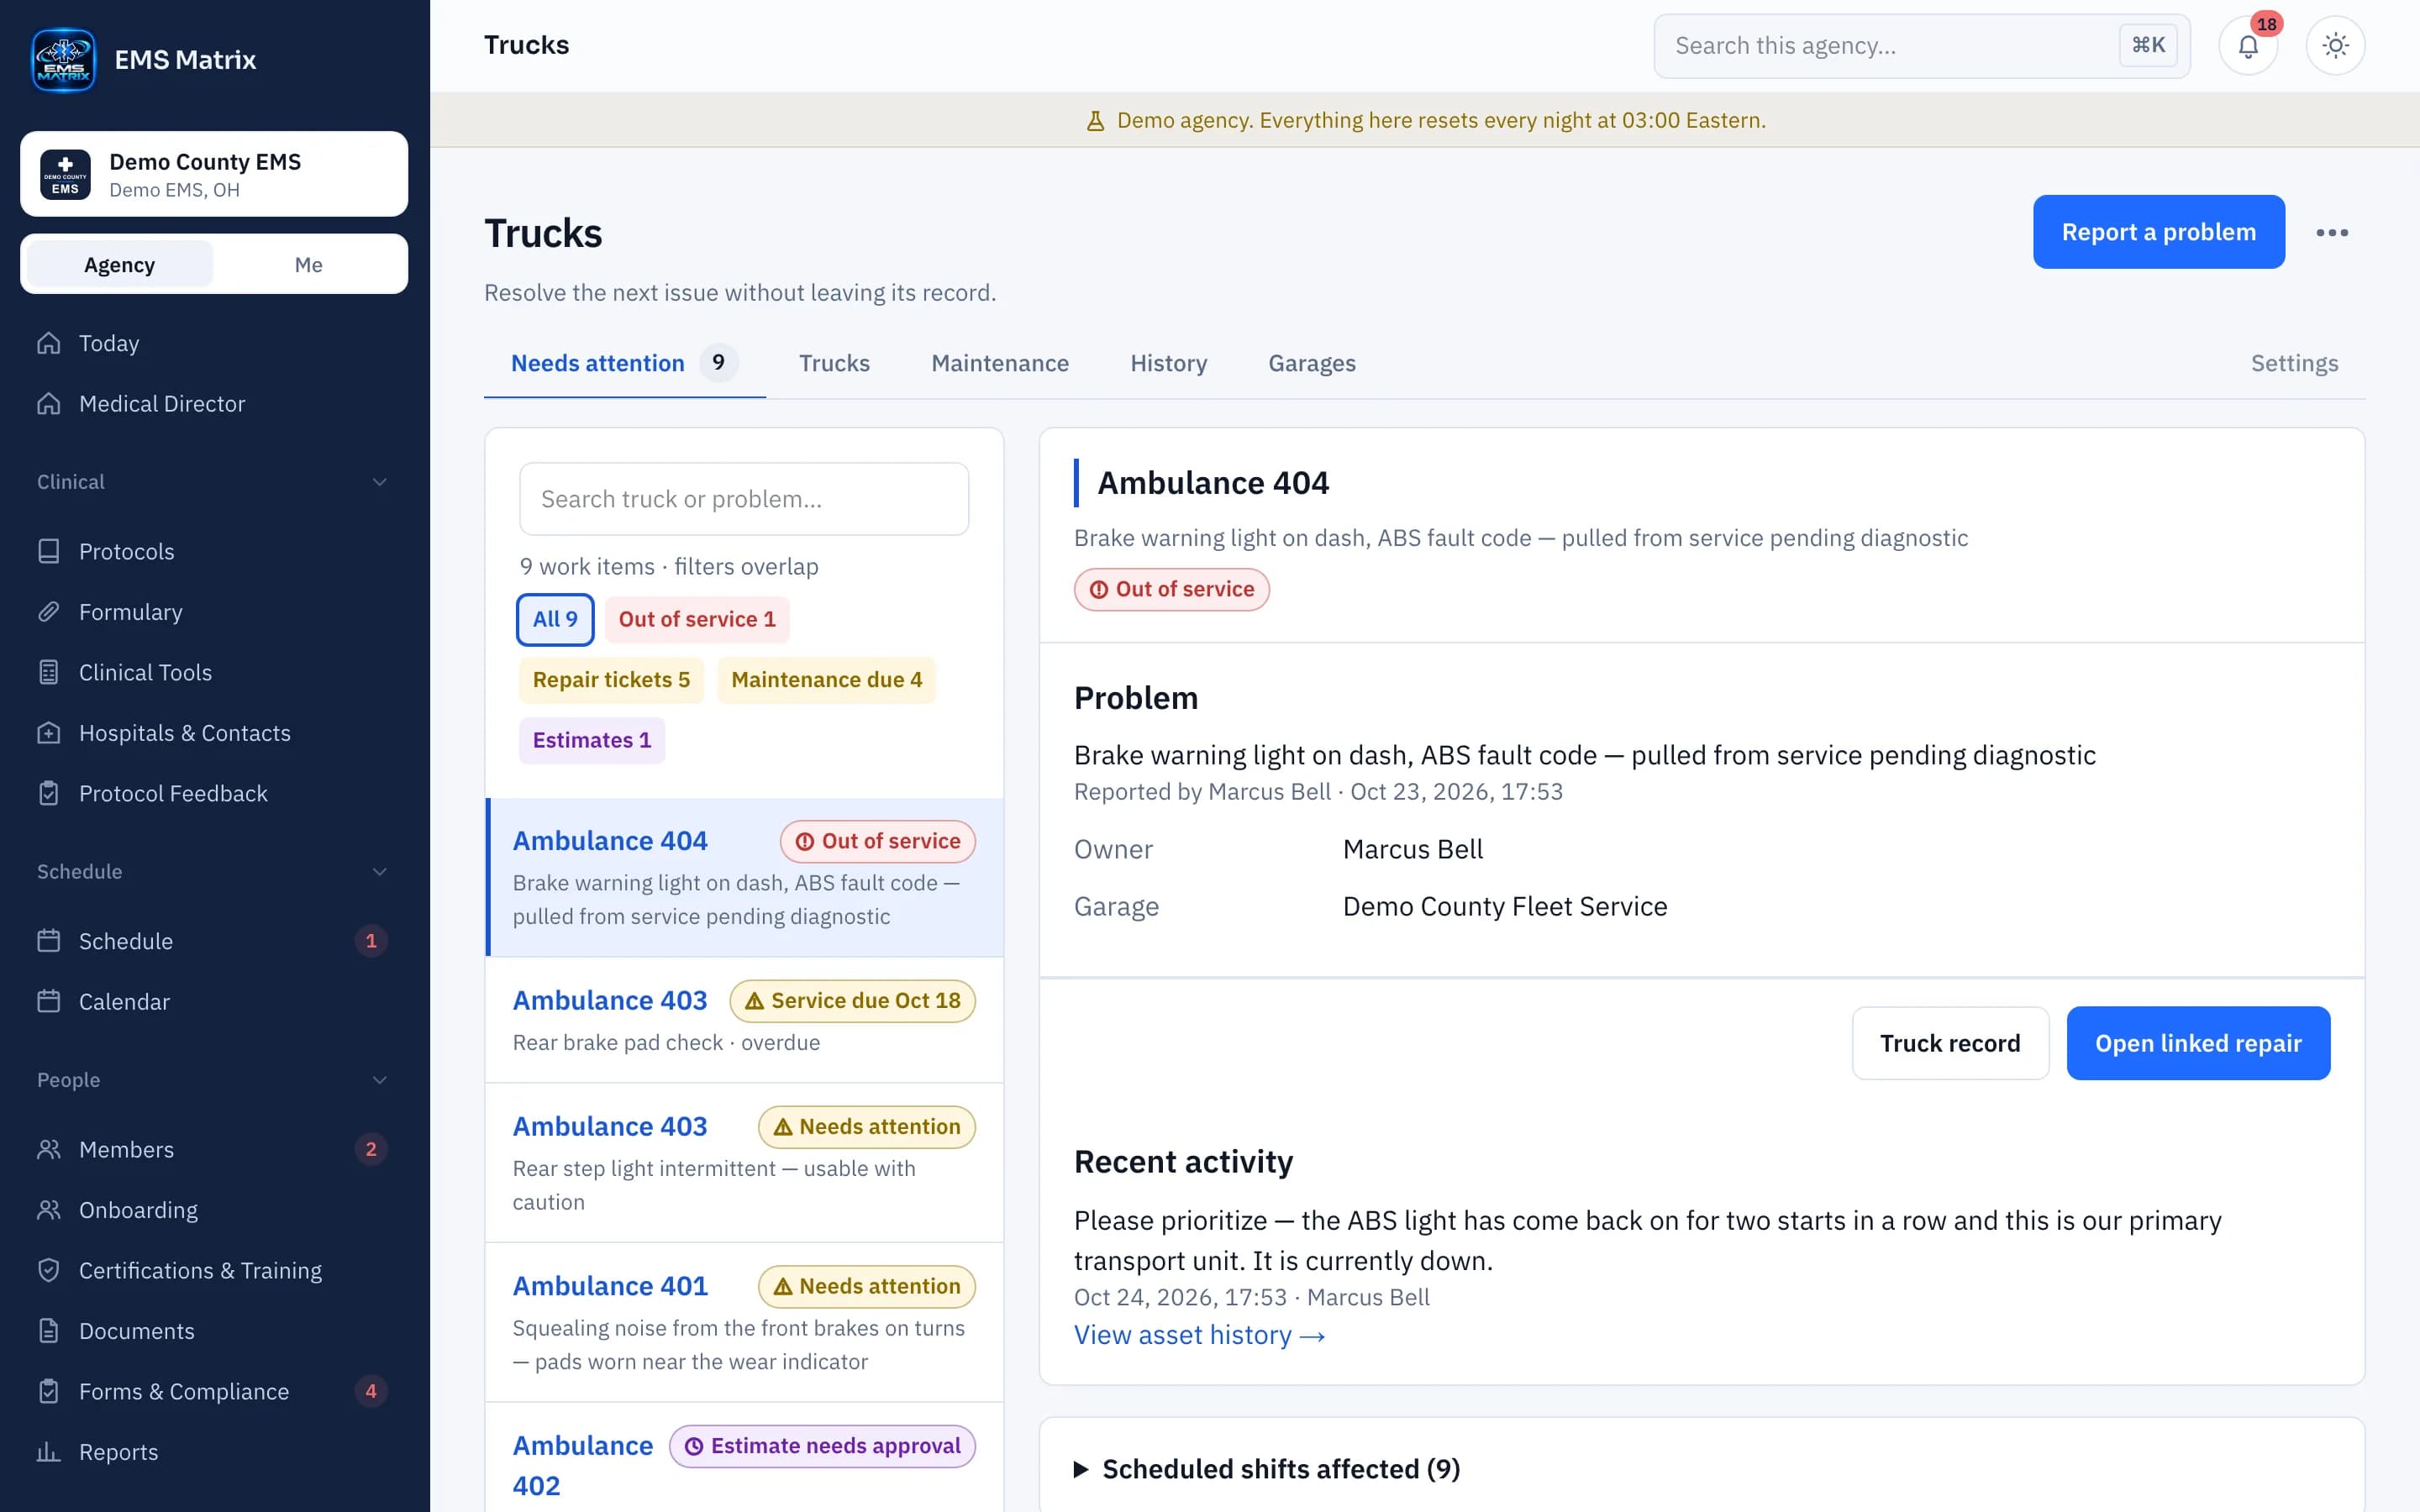
Task: Open the Garages tab
Action: (1312, 363)
